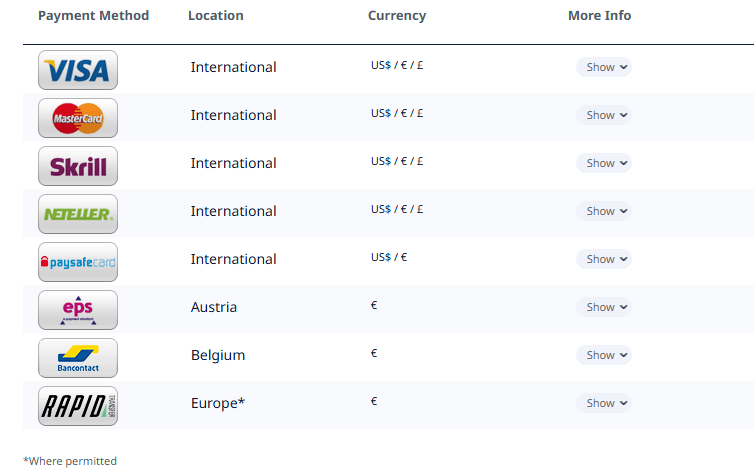Click the paysafecard logo
This screenshot has height=472, width=754.
pyautogui.click(x=78, y=262)
